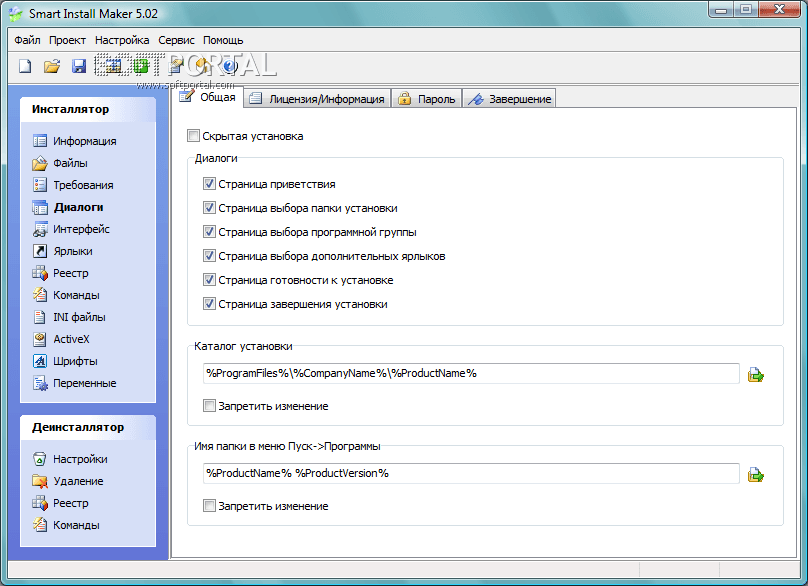Image resolution: width=808 pixels, height=586 pixels.
Task: Select the Диалоги sidebar item
Action: (x=68, y=207)
